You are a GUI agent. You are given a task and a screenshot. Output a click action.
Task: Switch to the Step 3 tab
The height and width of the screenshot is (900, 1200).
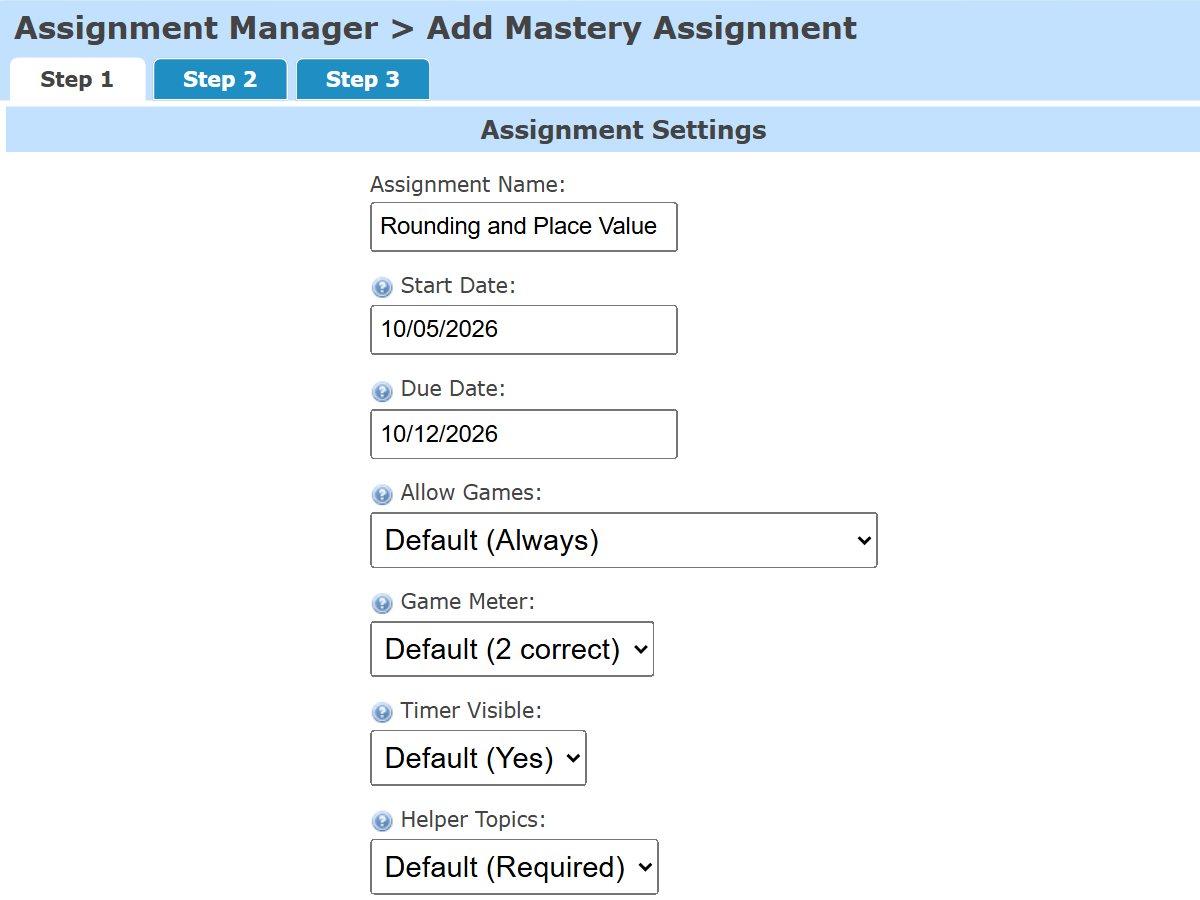tap(363, 80)
